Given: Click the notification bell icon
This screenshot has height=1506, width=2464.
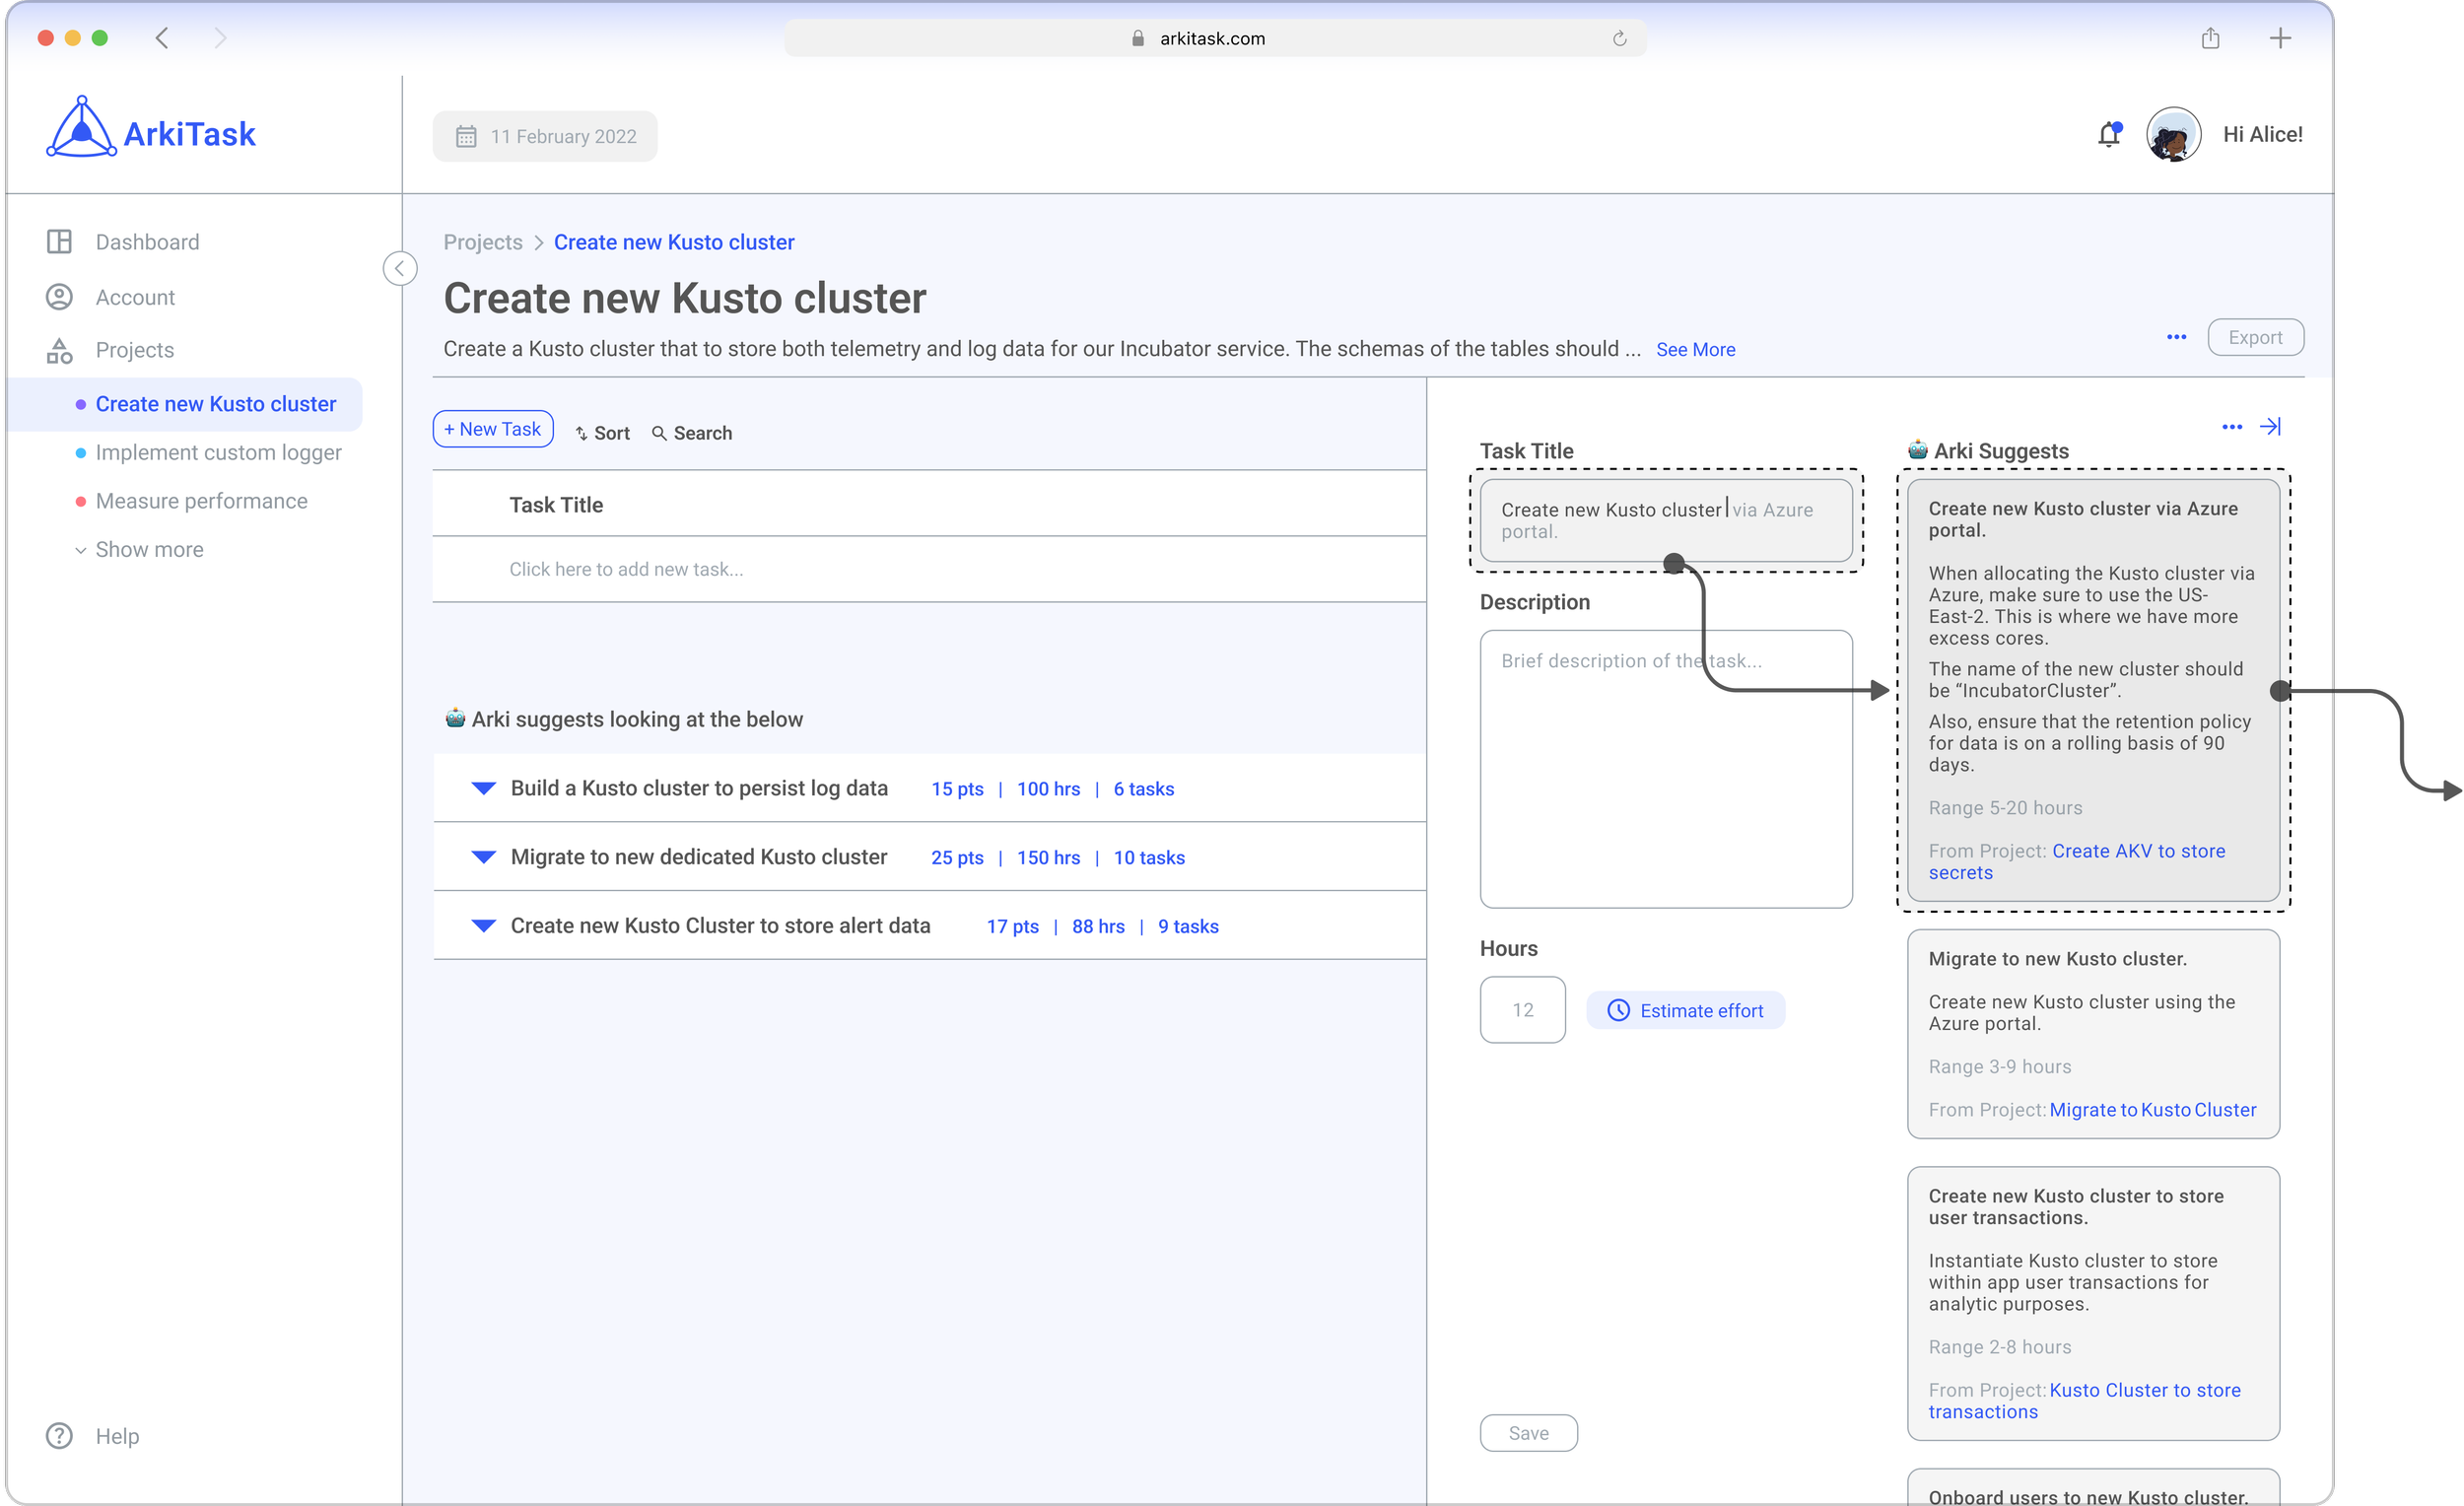Looking at the screenshot, I should 2109,134.
